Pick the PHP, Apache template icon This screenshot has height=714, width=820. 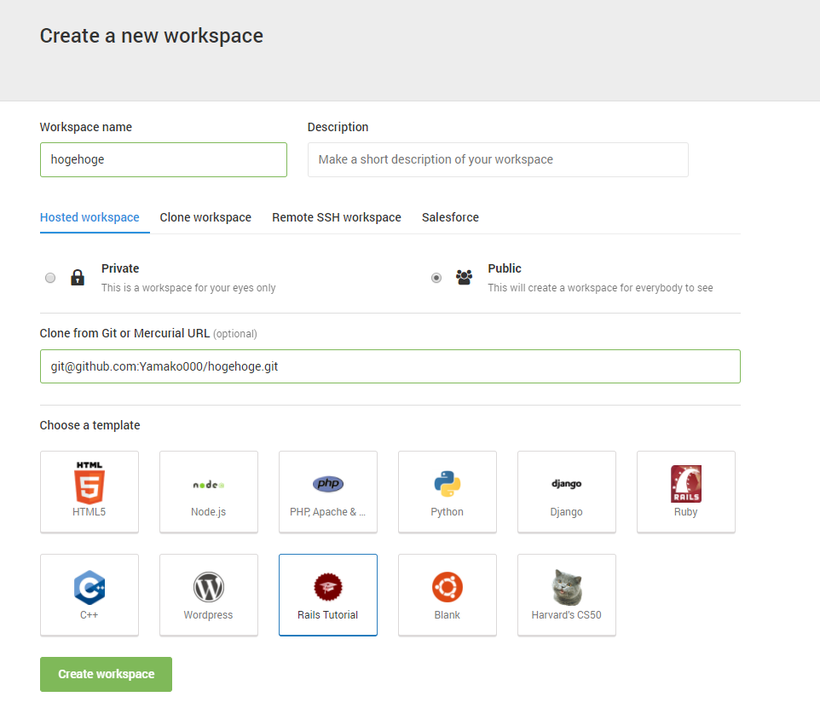328,484
